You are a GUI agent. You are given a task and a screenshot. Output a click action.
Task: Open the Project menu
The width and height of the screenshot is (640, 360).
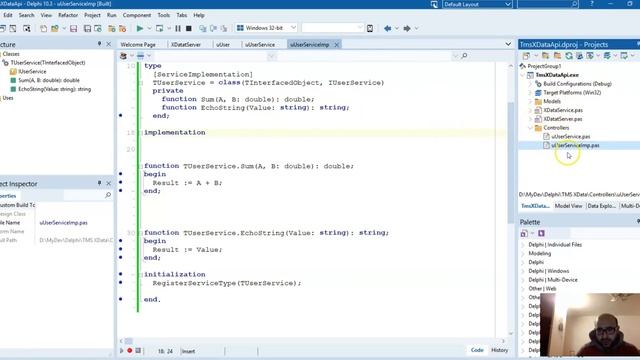pos(92,15)
